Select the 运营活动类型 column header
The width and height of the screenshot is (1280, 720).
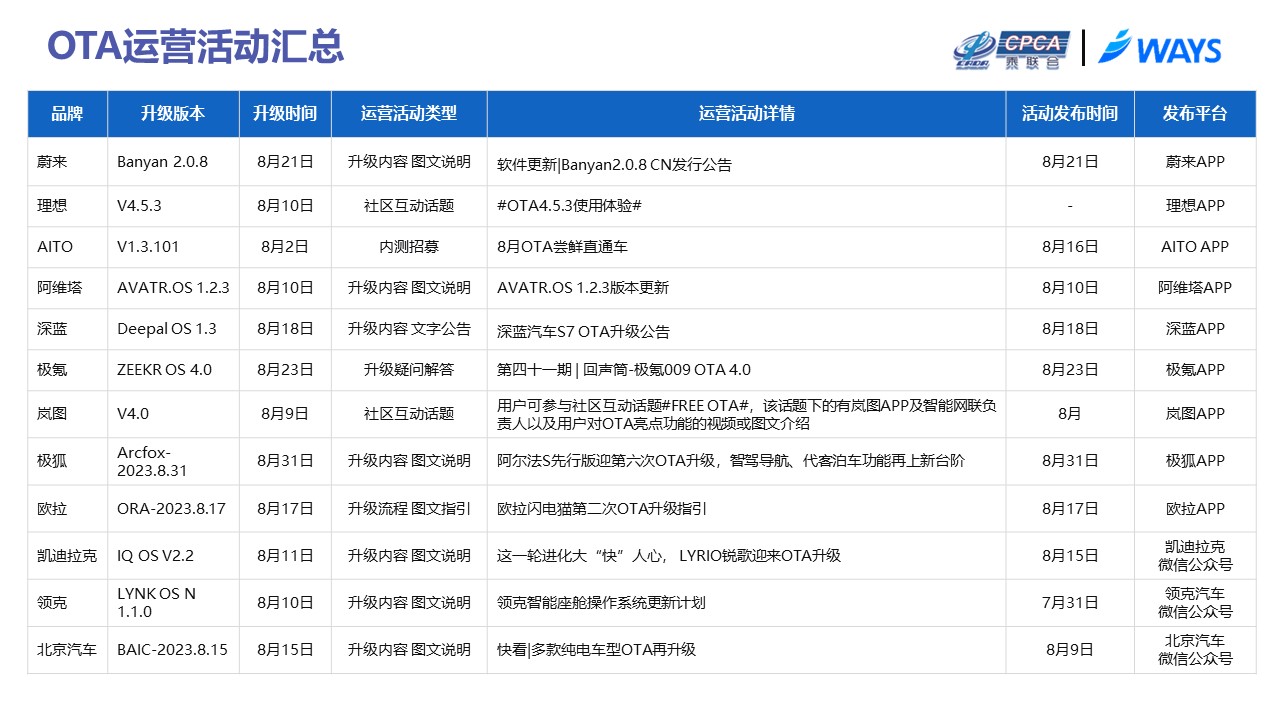point(409,114)
